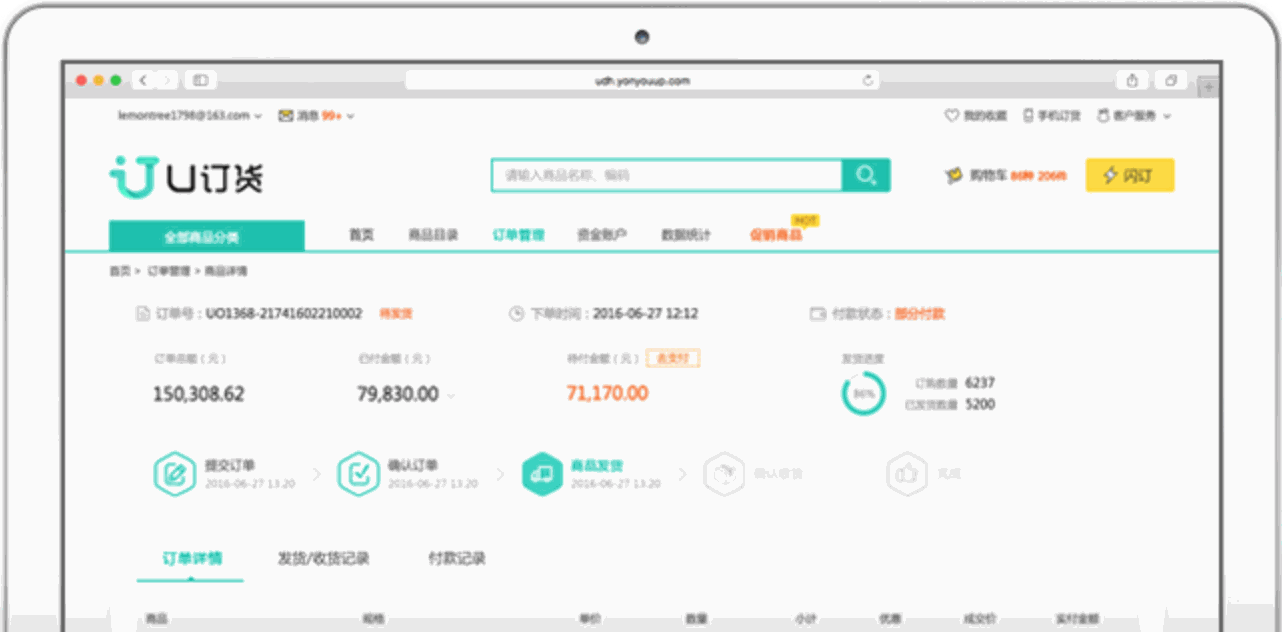The width and height of the screenshot is (1282, 632).
Task: Show all tabs in Safari
Action: 1170,80
